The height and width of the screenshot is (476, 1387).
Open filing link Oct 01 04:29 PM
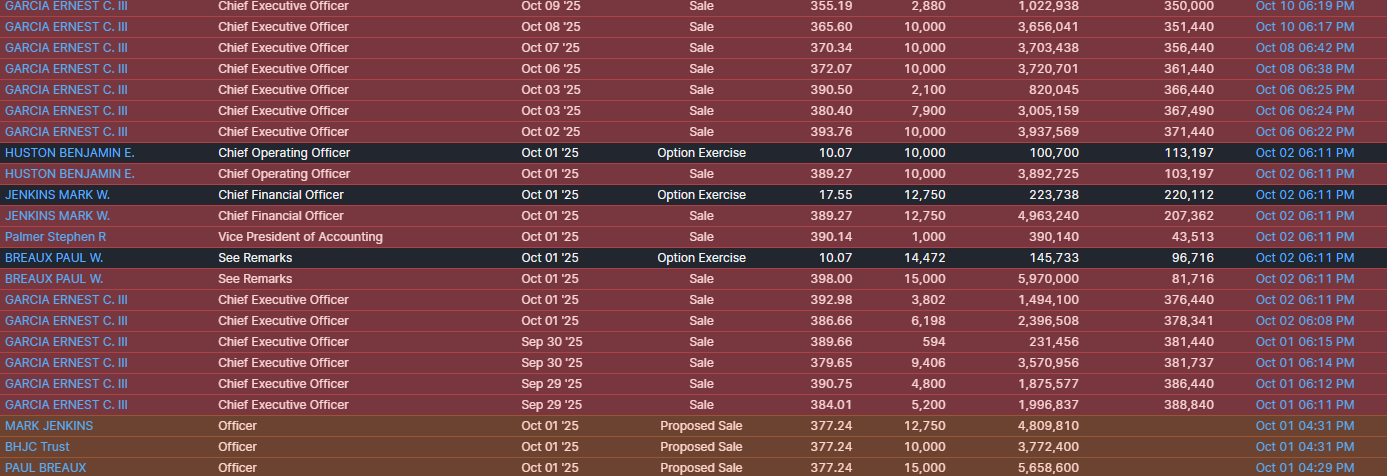click(1305, 468)
